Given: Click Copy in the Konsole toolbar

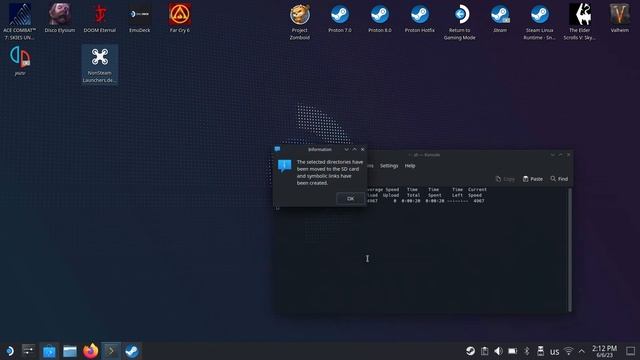Looking at the screenshot, I should pyautogui.click(x=505, y=179).
